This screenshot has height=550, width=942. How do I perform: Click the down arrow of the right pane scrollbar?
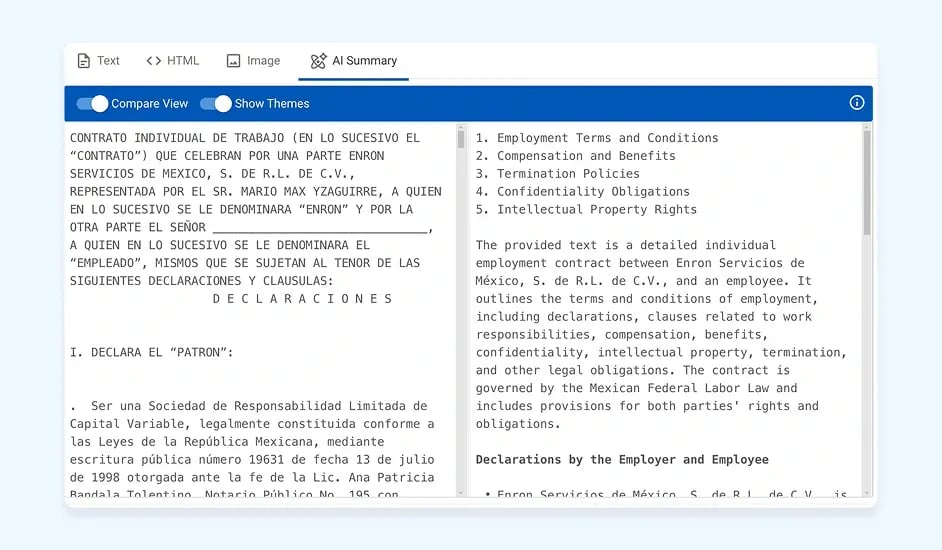[867, 492]
